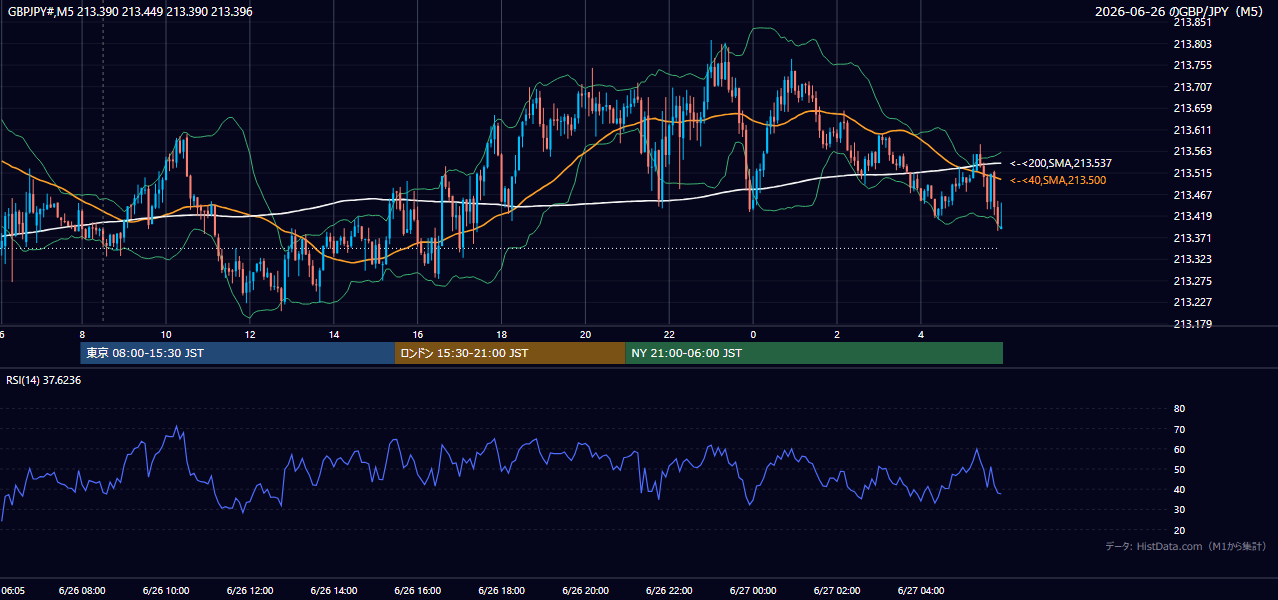The height and width of the screenshot is (600, 1278).
Task: Click the RSI 40 level label
Action: (1179, 490)
